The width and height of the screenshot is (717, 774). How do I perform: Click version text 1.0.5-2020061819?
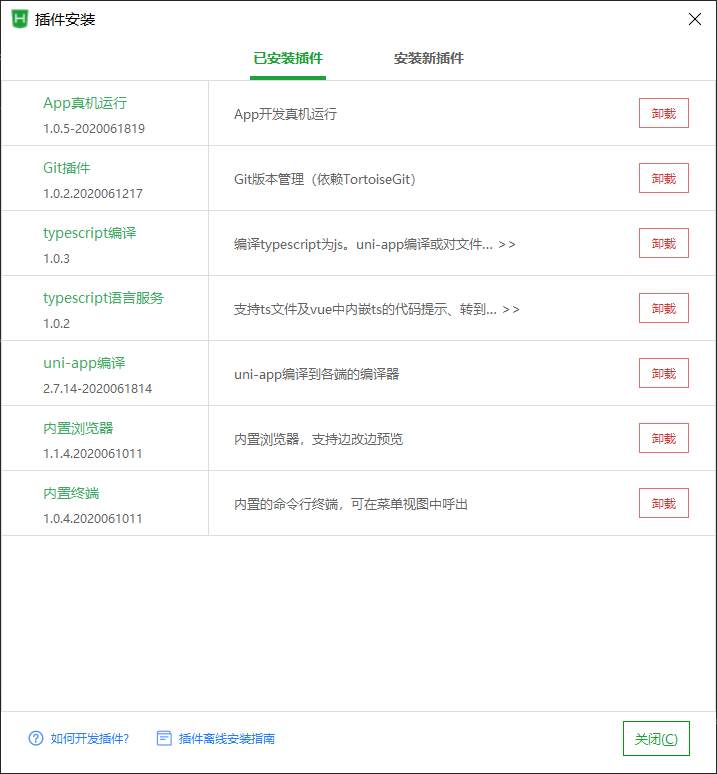(94, 129)
